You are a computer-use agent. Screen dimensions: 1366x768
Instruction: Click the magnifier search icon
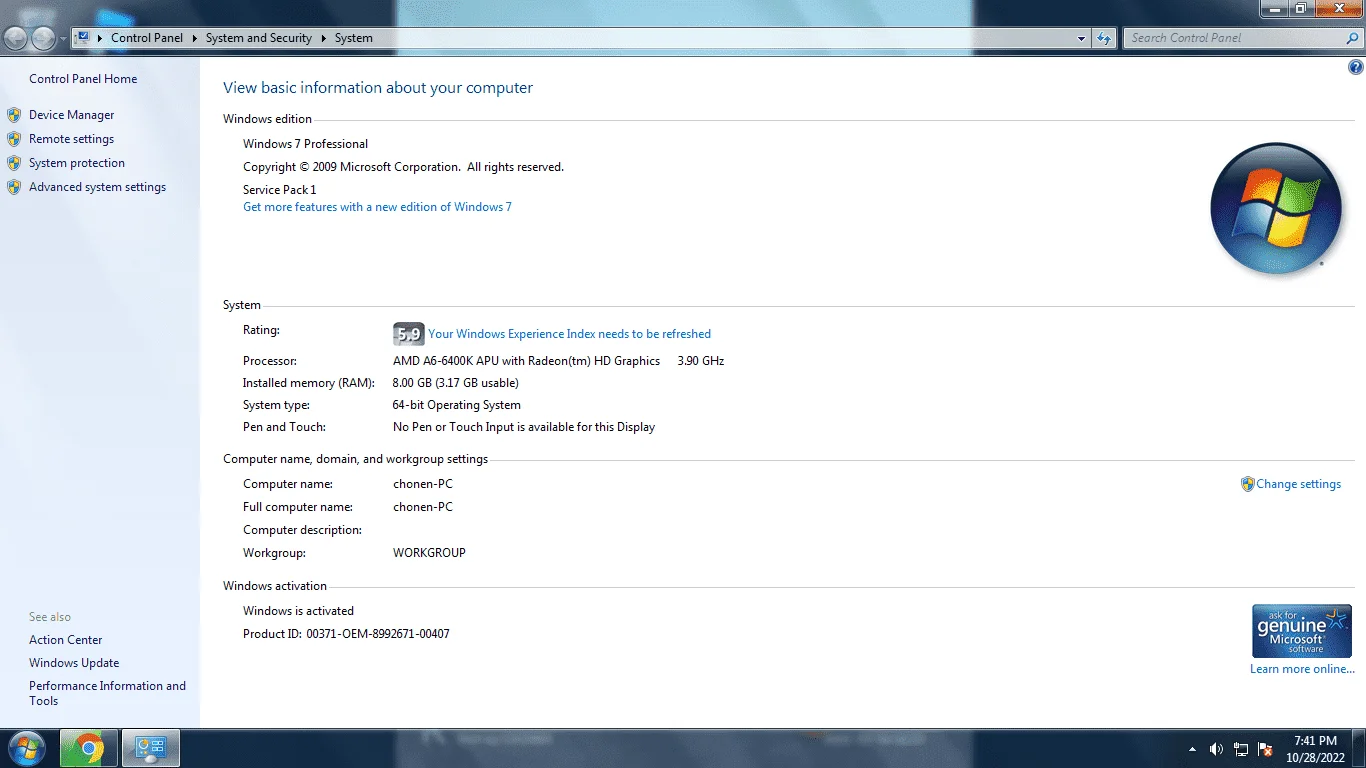pyautogui.click(x=1353, y=38)
